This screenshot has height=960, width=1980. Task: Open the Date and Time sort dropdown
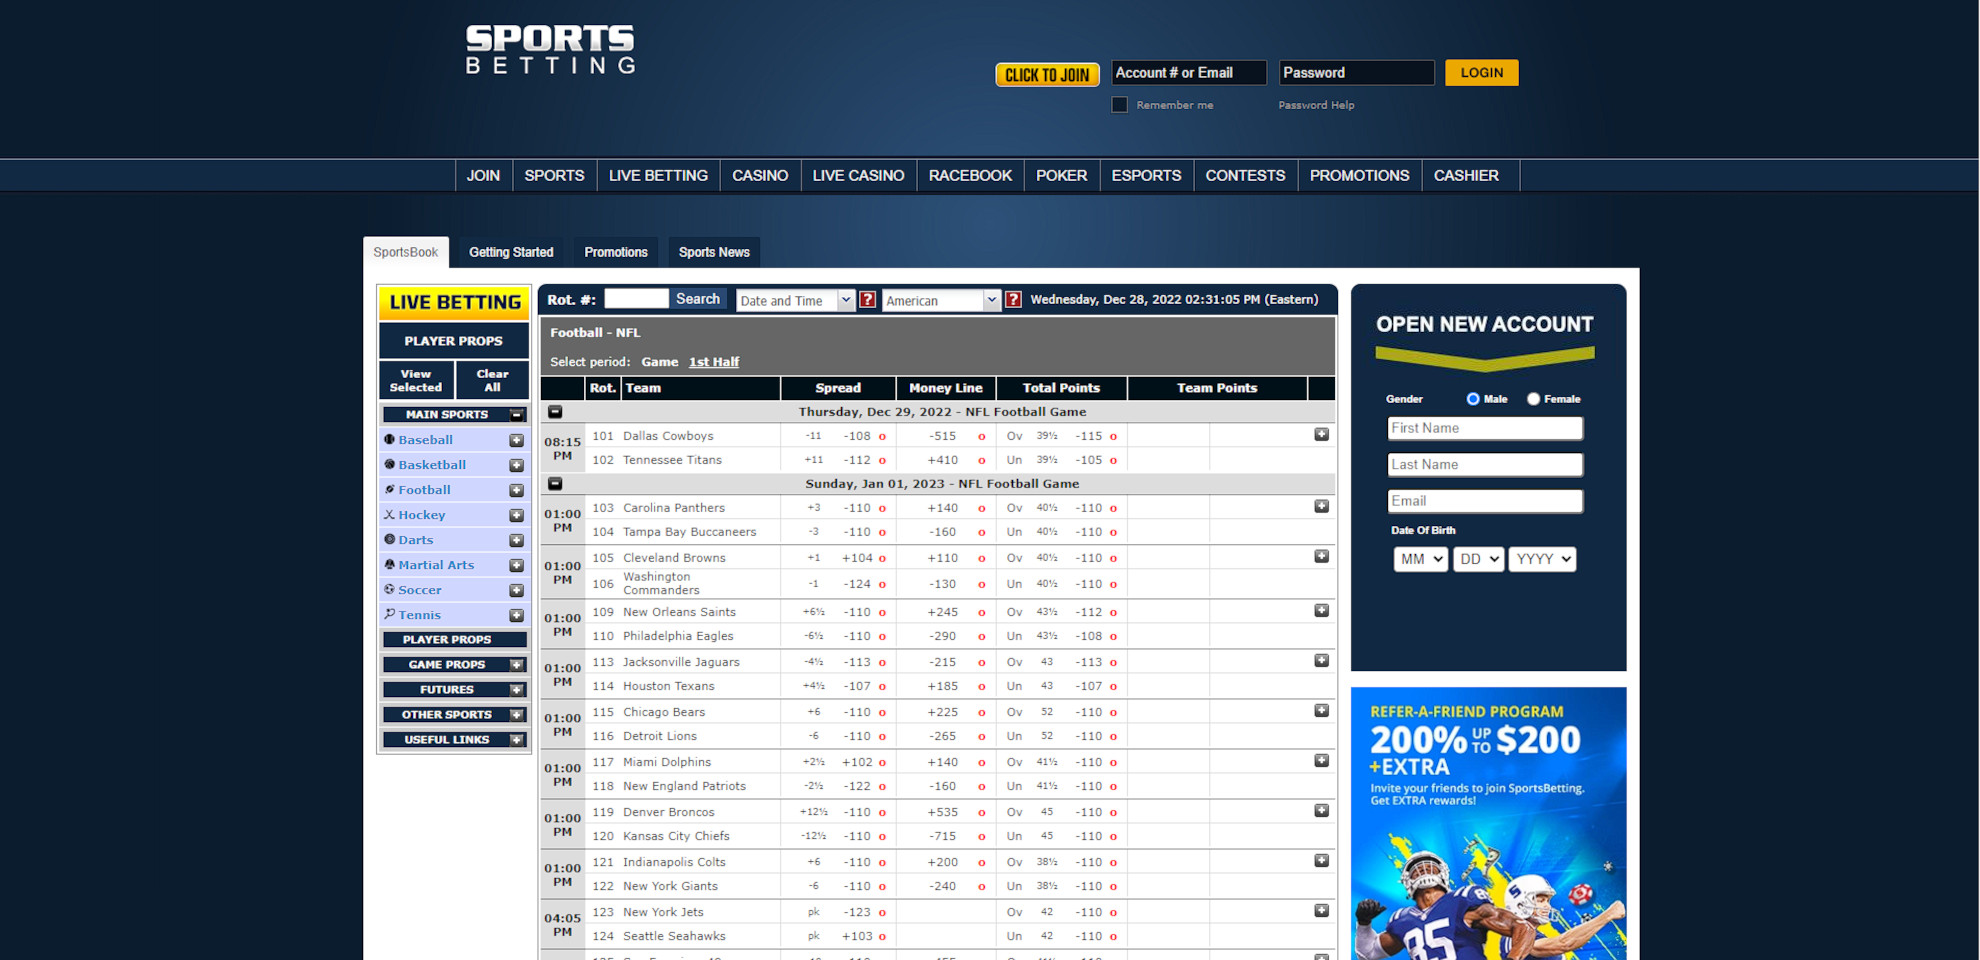(795, 300)
